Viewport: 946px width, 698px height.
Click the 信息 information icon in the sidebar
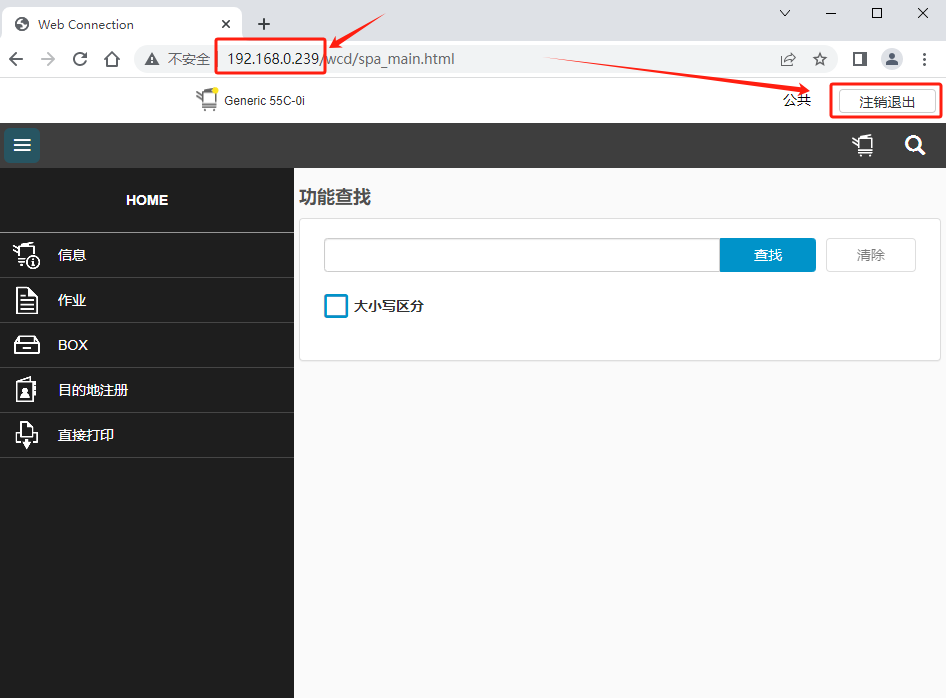[x=26, y=255]
